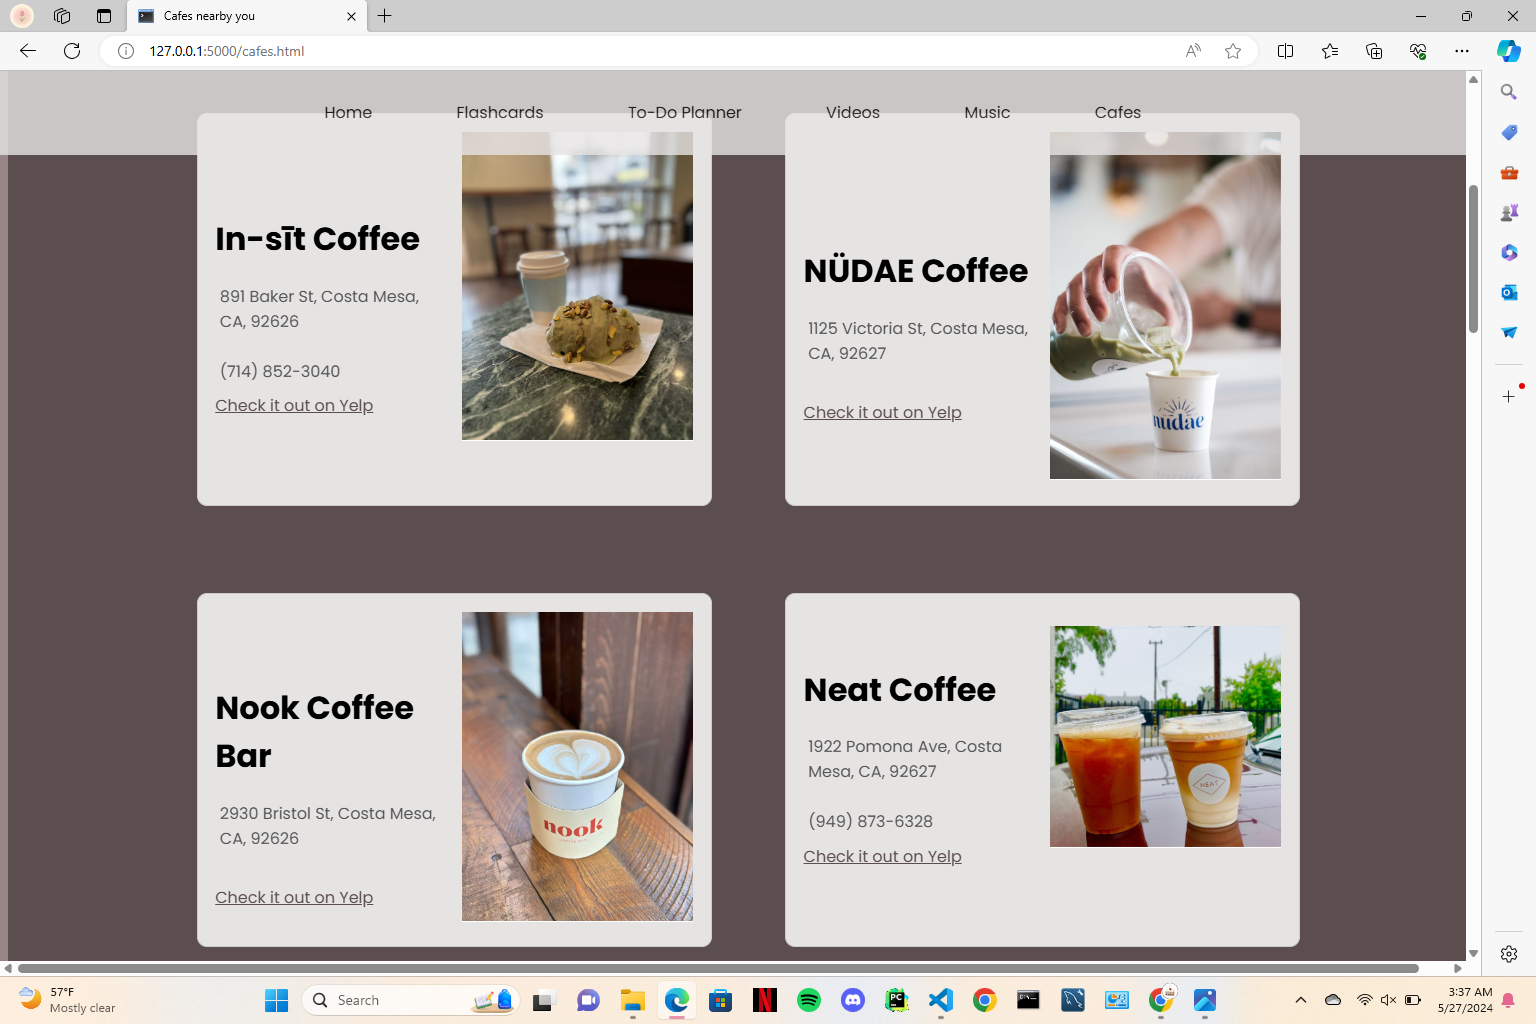Image resolution: width=1536 pixels, height=1024 pixels.
Task: Open sidebar Games chess icon
Action: [x=1509, y=212]
